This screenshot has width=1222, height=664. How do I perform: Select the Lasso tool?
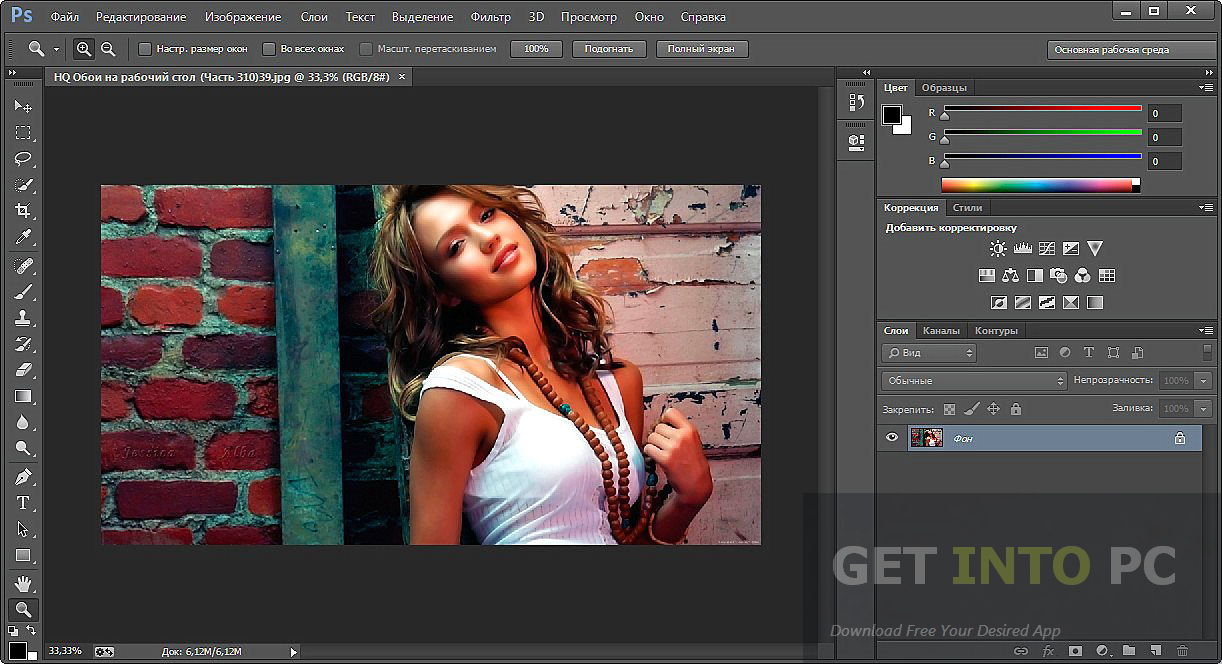[22, 158]
